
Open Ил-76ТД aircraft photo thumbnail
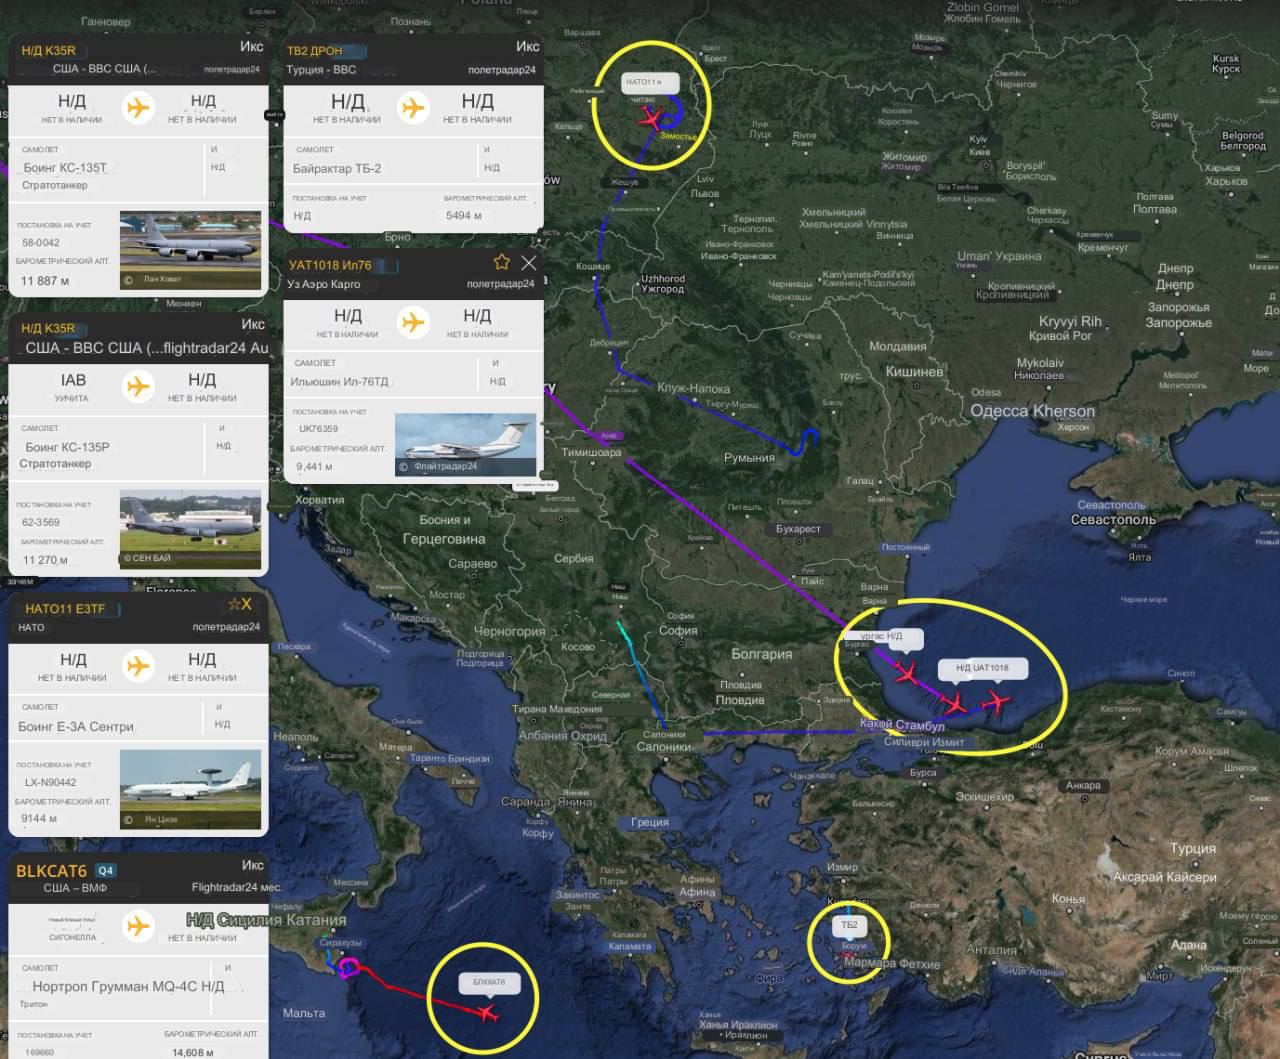[x=466, y=444]
